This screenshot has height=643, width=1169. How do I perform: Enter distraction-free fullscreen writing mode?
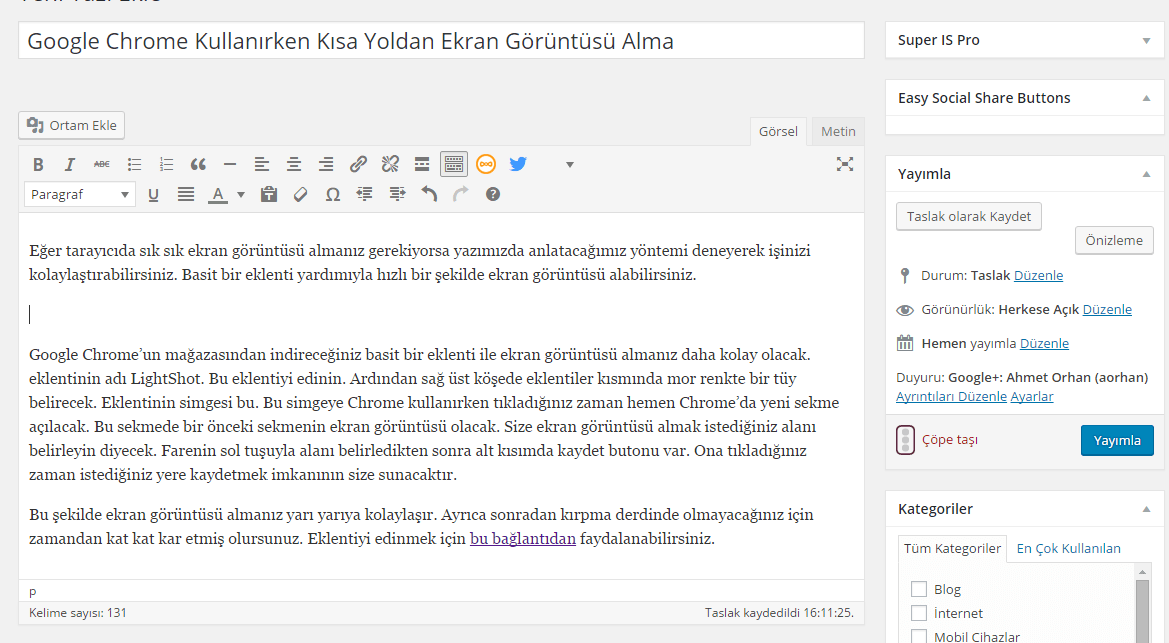pos(845,164)
